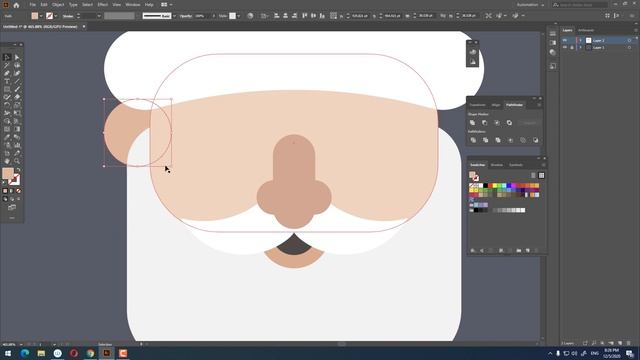Image resolution: width=640 pixels, height=360 pixels.
Task: Click Outline pathfinder icon
Action: (523, 140)
